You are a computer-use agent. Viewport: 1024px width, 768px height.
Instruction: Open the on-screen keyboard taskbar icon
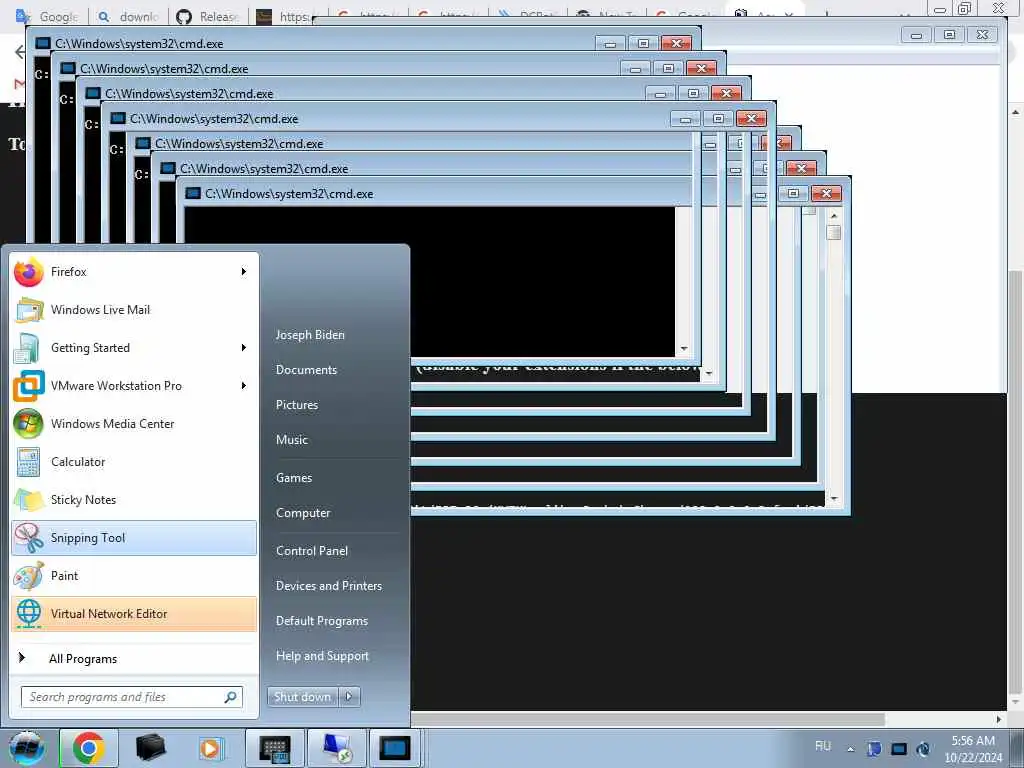pos(274,748)
